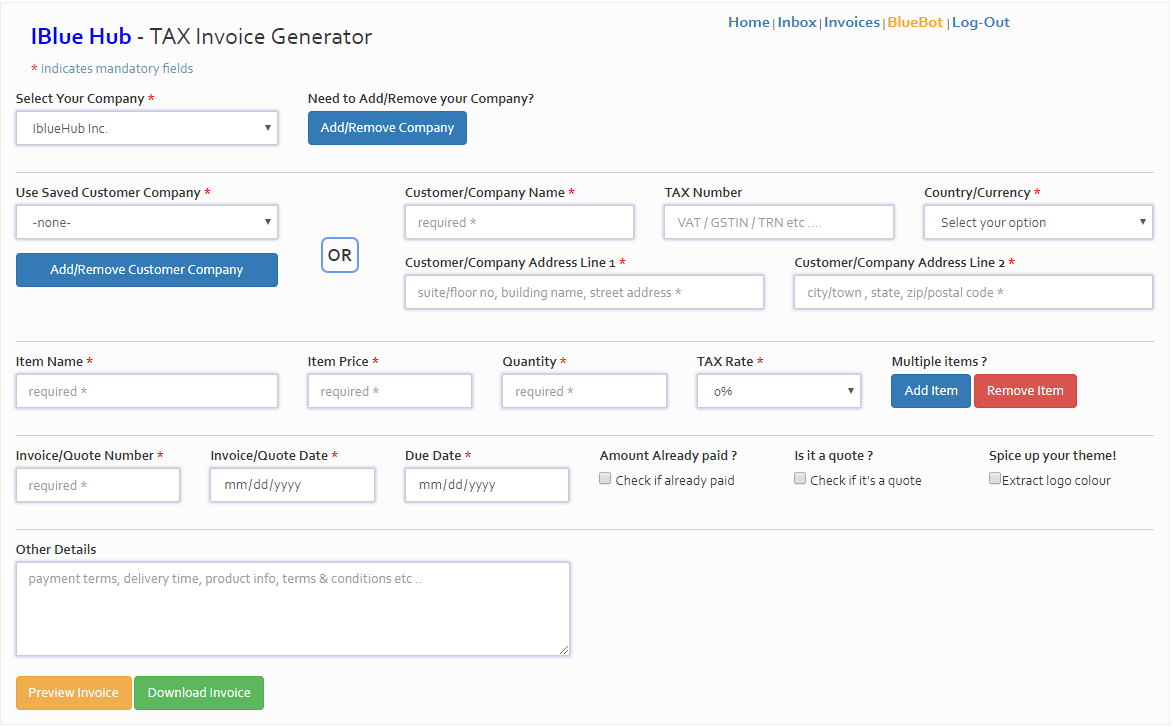Click the green Download Invoice button

(199, 693)
